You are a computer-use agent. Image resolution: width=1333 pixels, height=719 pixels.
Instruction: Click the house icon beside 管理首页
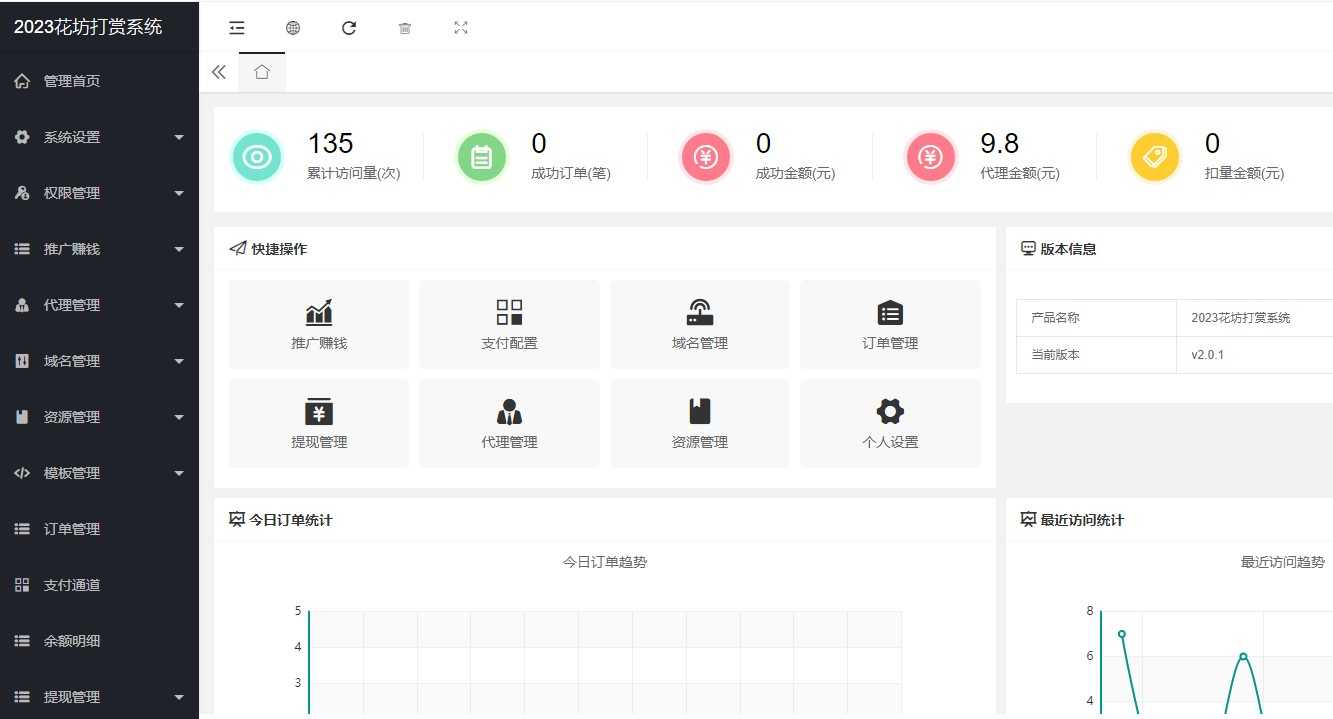coord(22,81)
